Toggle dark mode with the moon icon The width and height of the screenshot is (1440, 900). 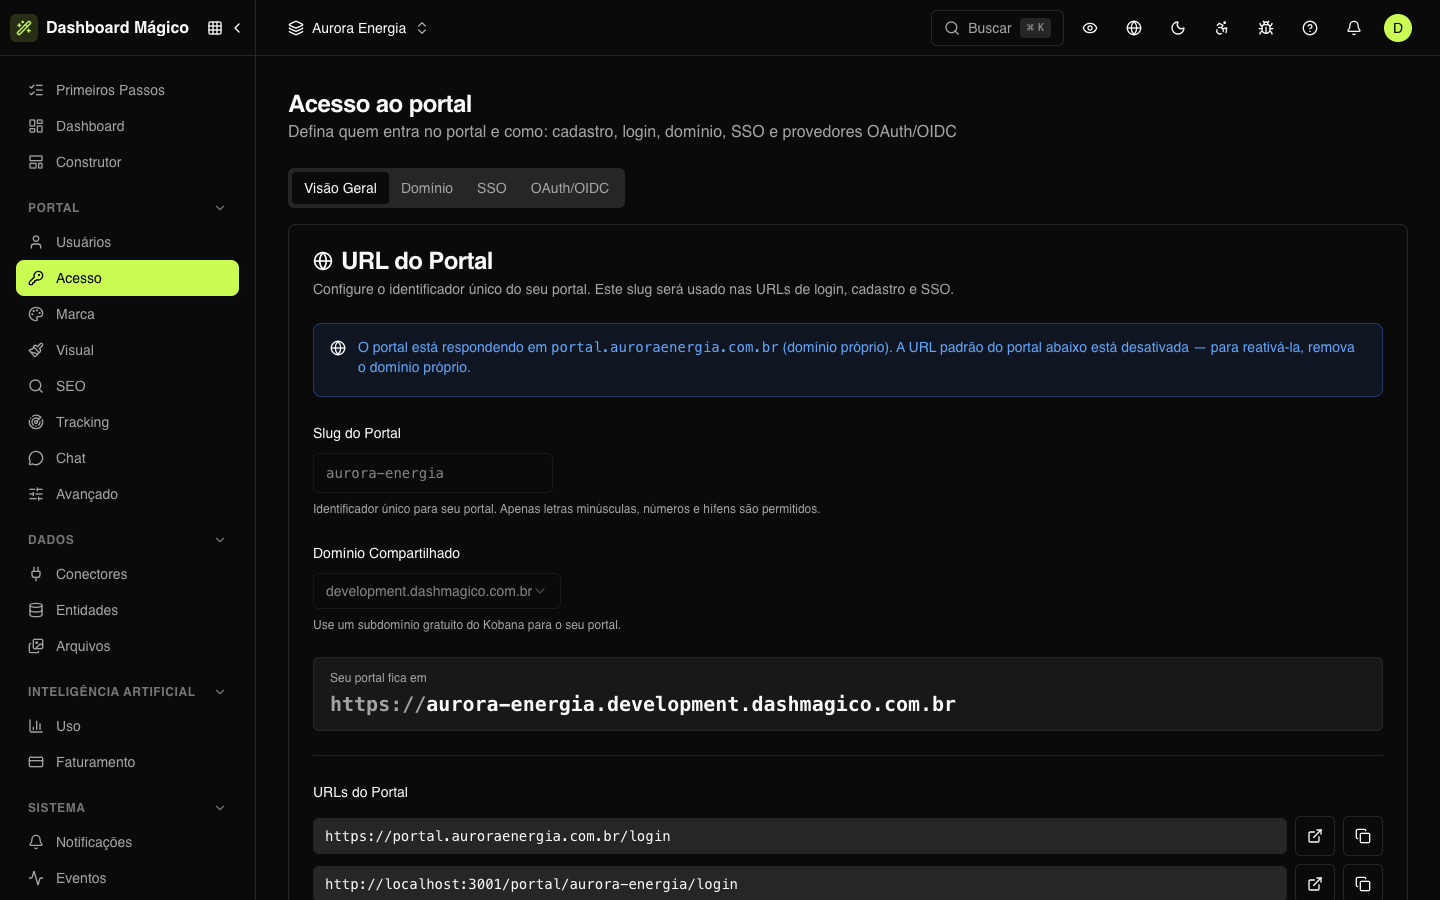[x=1178, y=28]
